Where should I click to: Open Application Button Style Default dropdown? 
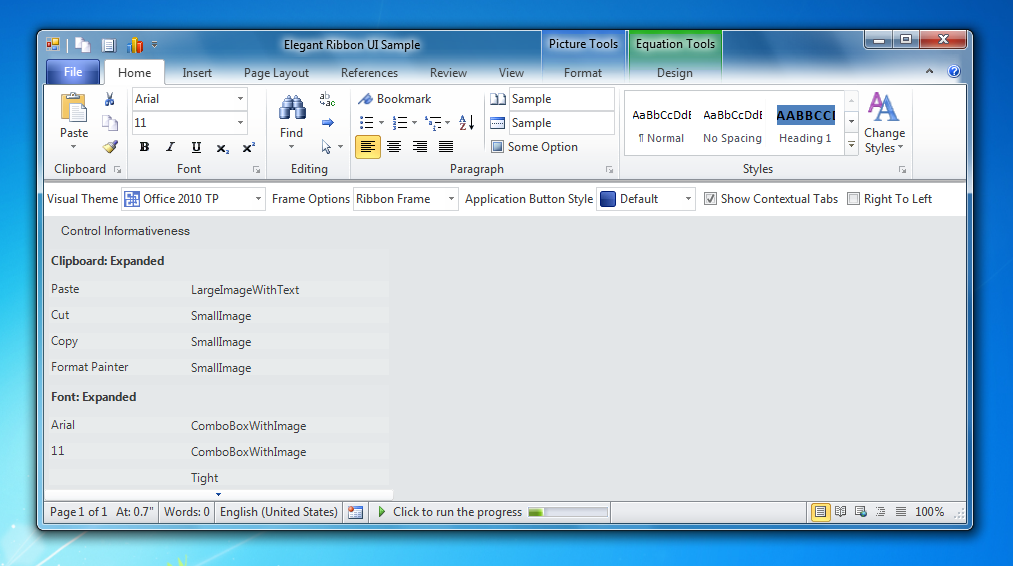tap(688, 199)
